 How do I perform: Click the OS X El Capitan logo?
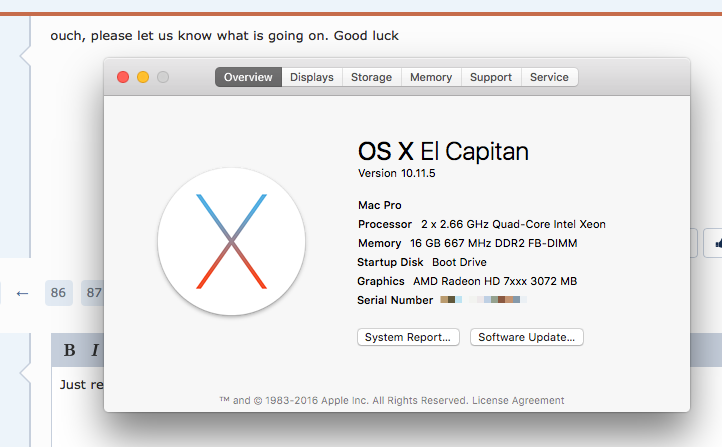(x=231, y=242)
